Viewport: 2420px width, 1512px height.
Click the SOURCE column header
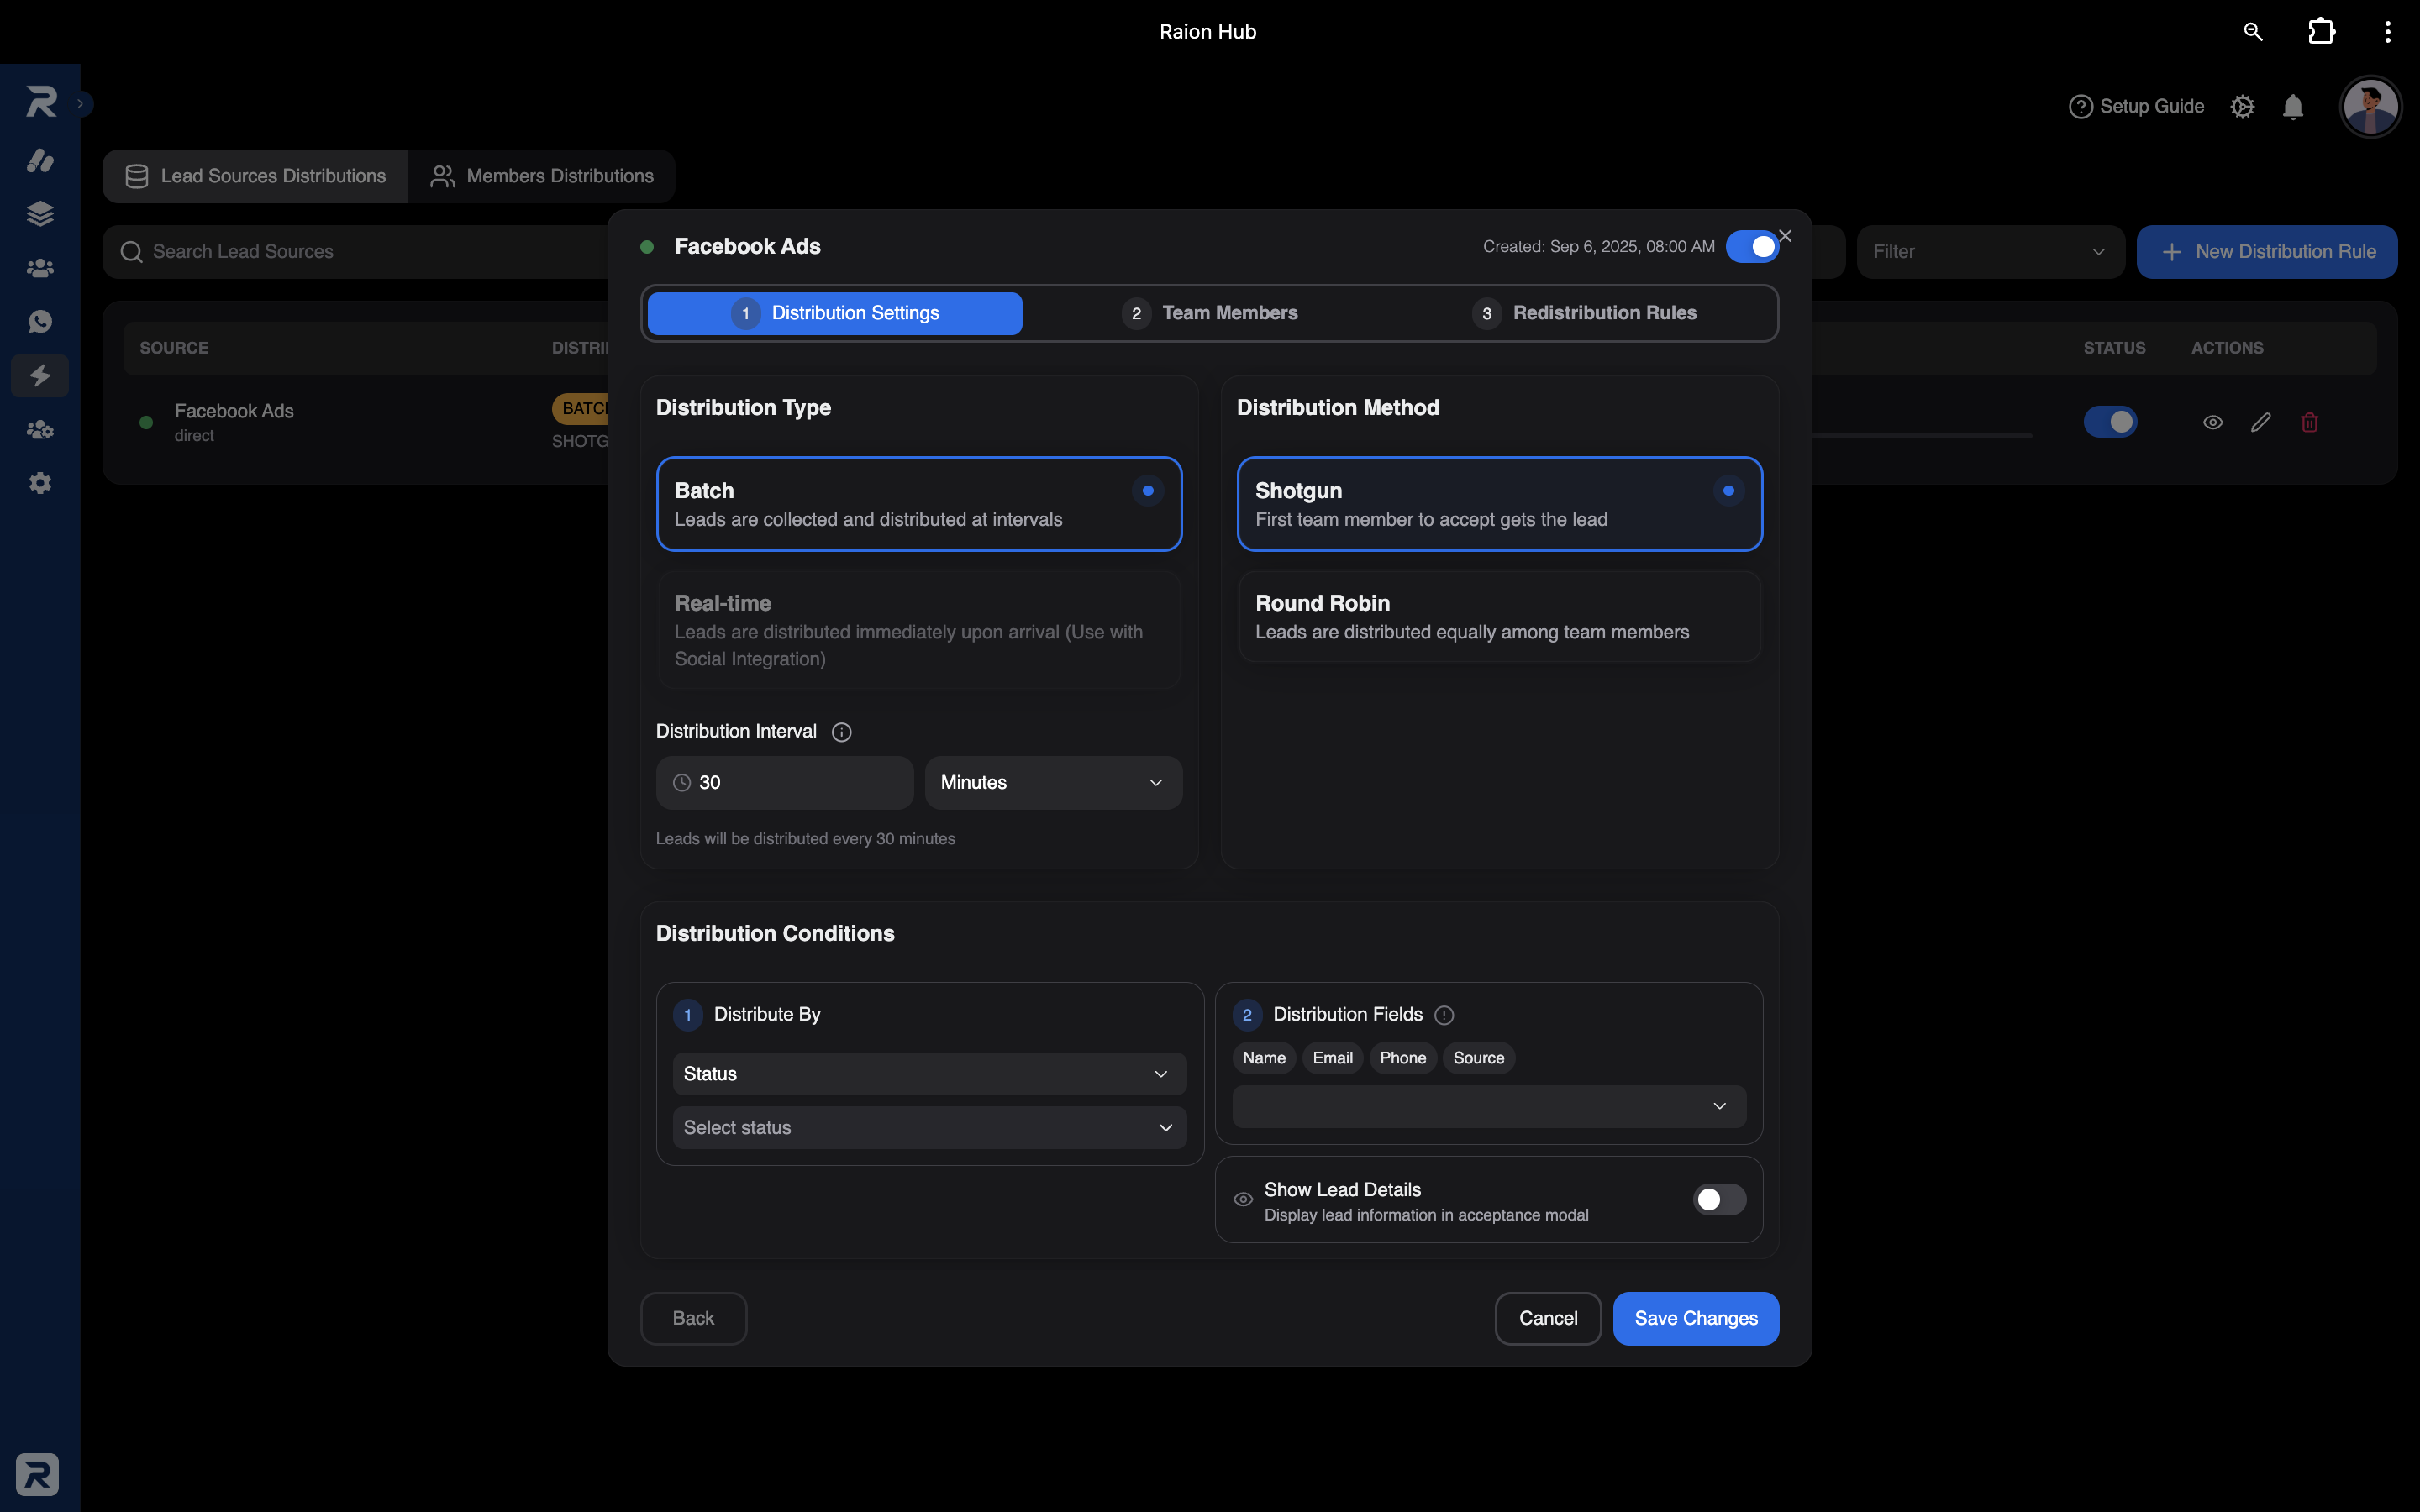[174, 348]
